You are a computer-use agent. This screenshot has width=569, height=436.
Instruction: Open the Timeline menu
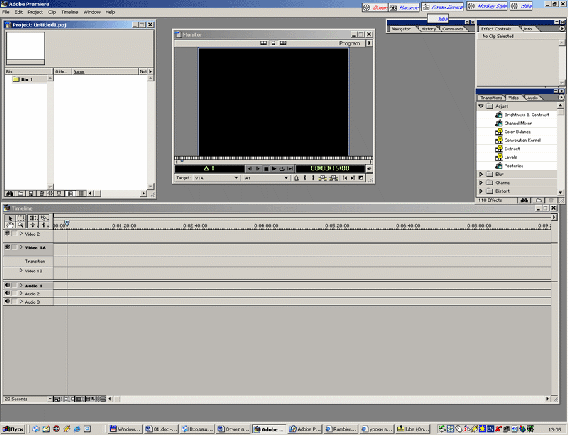pyautogui.click(x=70, y=12)
